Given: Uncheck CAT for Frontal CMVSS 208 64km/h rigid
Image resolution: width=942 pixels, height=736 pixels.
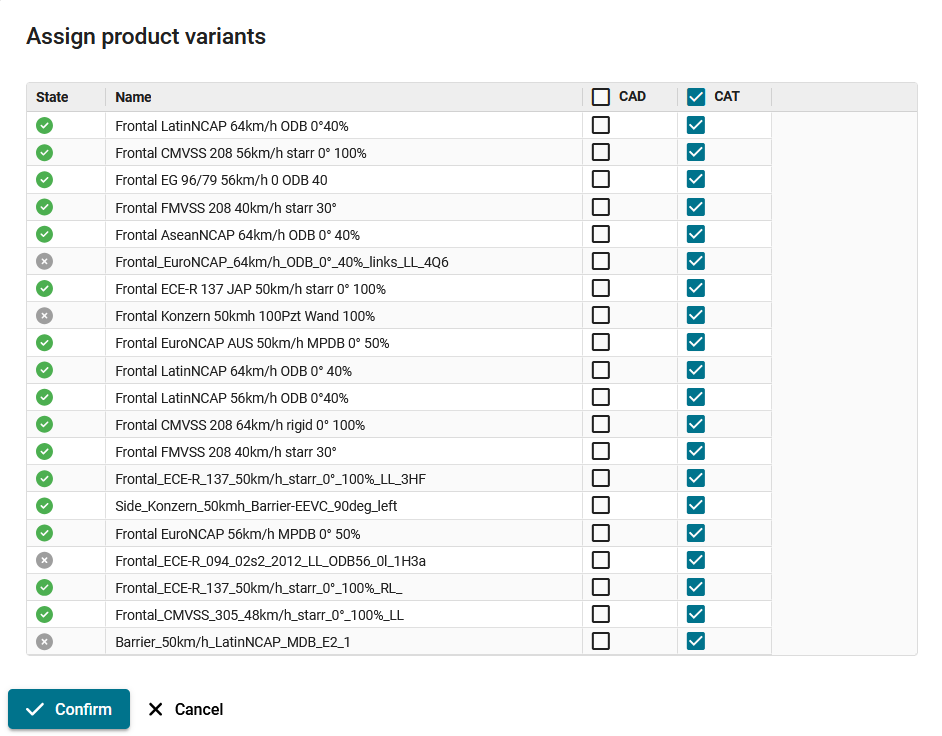Looking at the screenshot, I should (696, 424).
